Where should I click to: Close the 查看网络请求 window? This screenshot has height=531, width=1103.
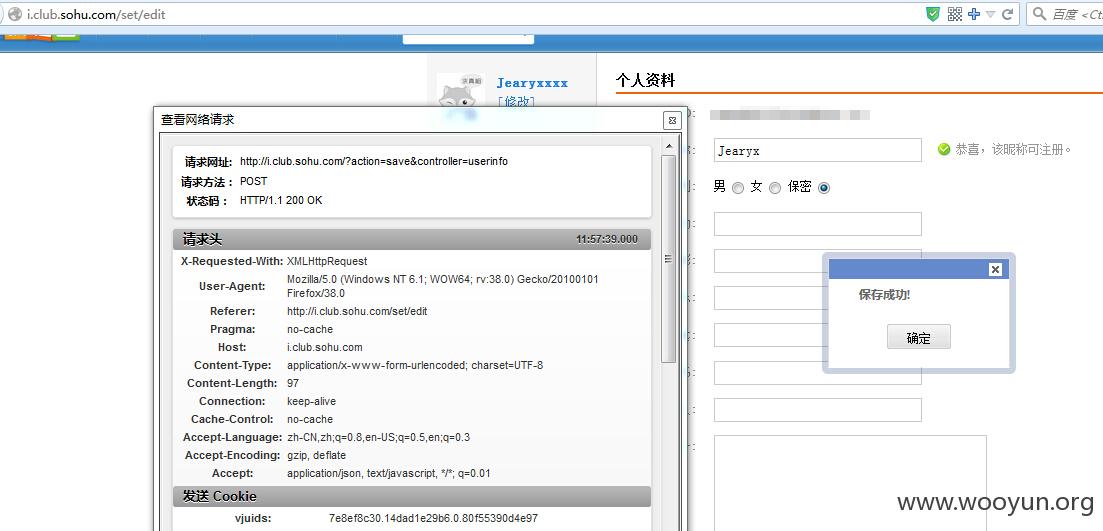[x=672, y=120]
